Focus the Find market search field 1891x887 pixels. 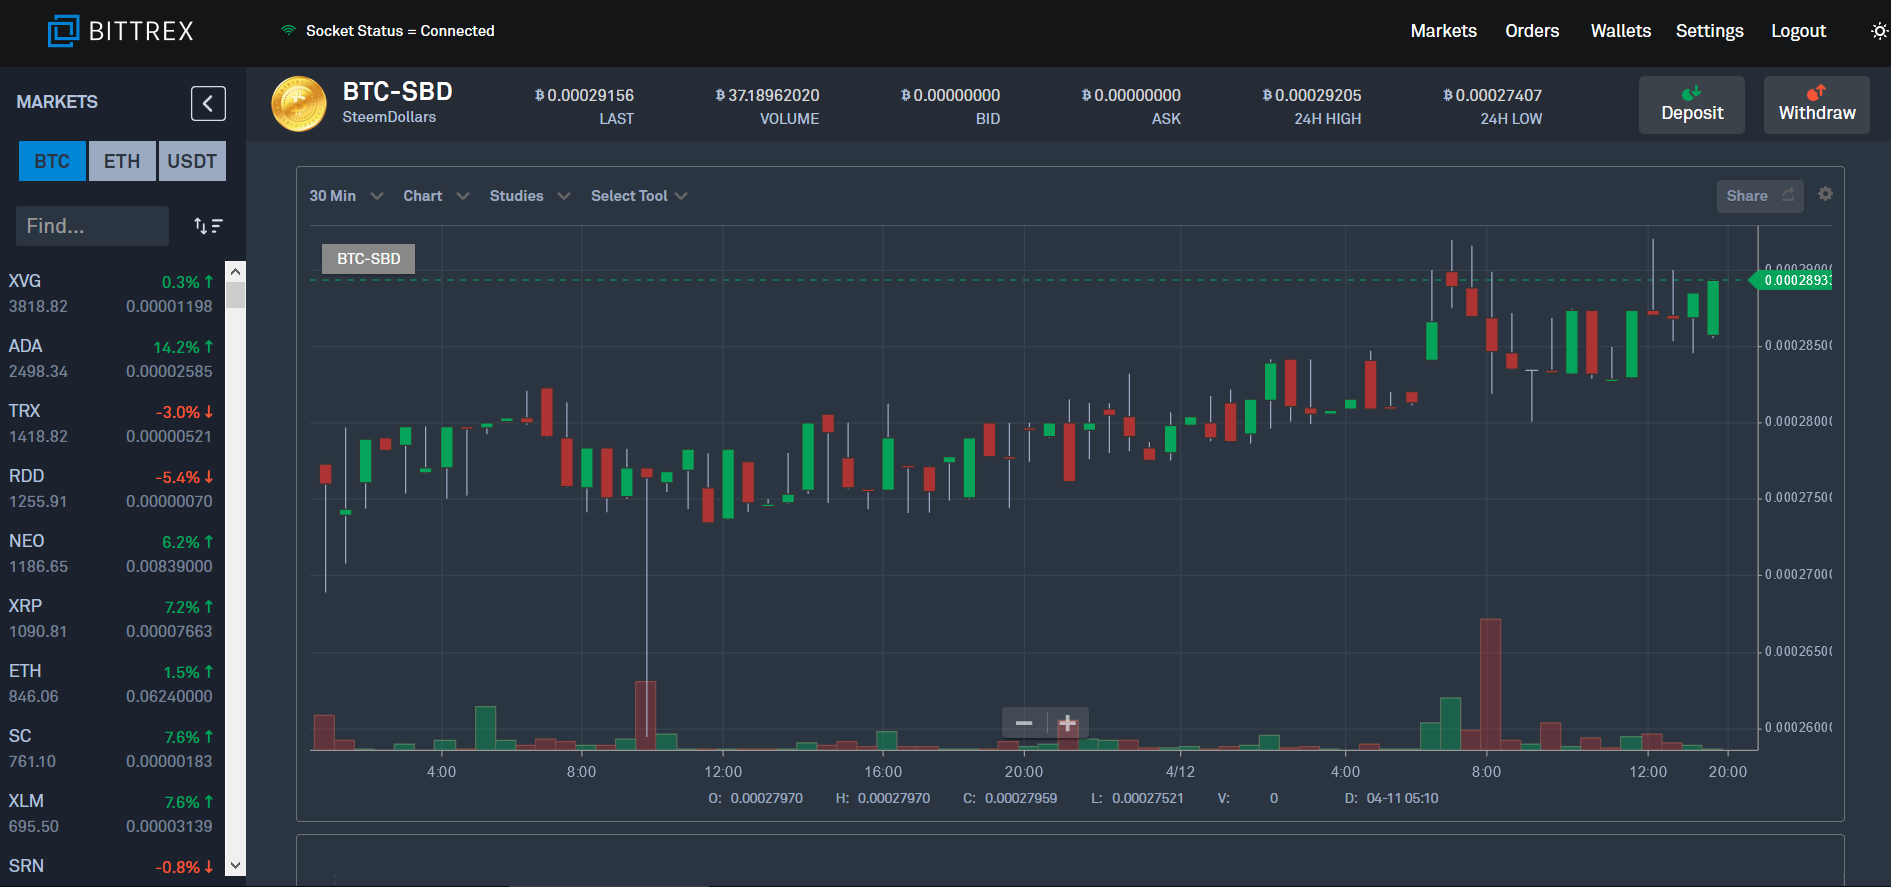click(x=92, y=226)
